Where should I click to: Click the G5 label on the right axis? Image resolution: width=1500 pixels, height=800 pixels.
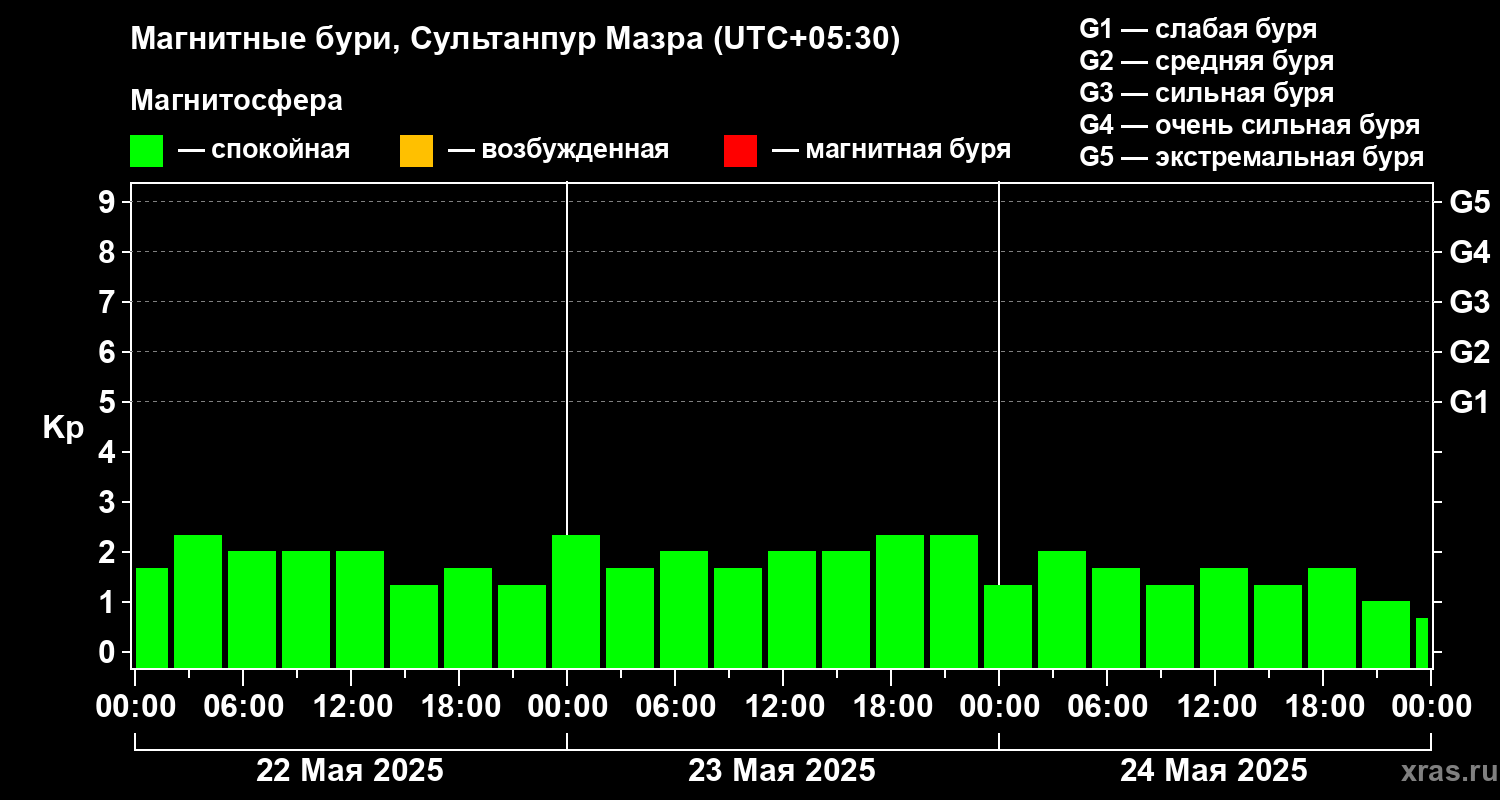coord(1469,202)
